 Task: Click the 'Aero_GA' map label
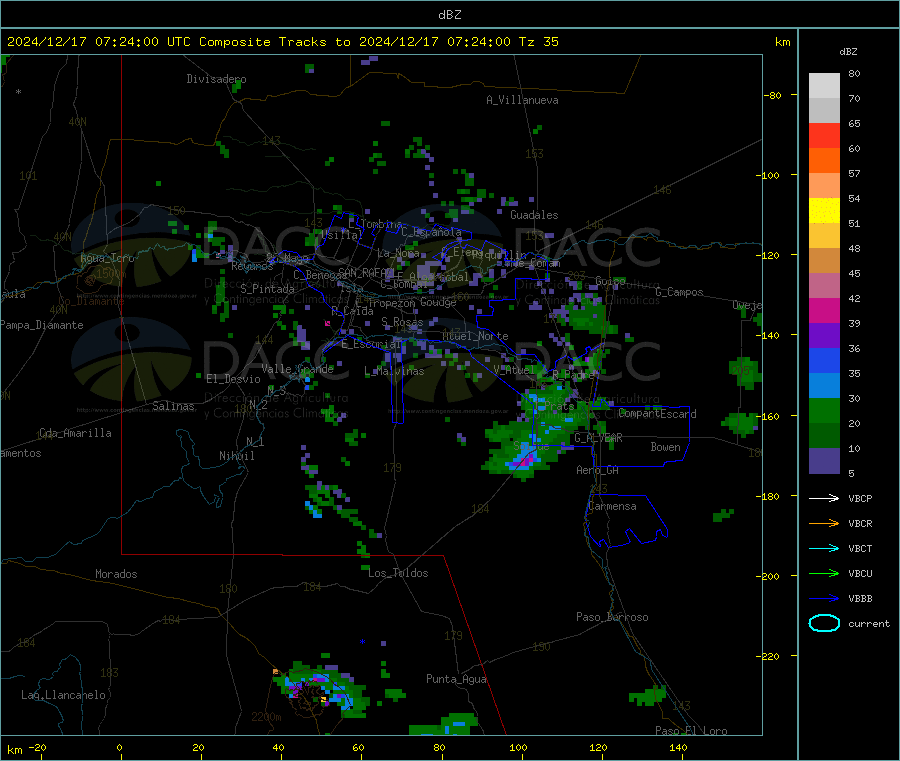[598, 470]
